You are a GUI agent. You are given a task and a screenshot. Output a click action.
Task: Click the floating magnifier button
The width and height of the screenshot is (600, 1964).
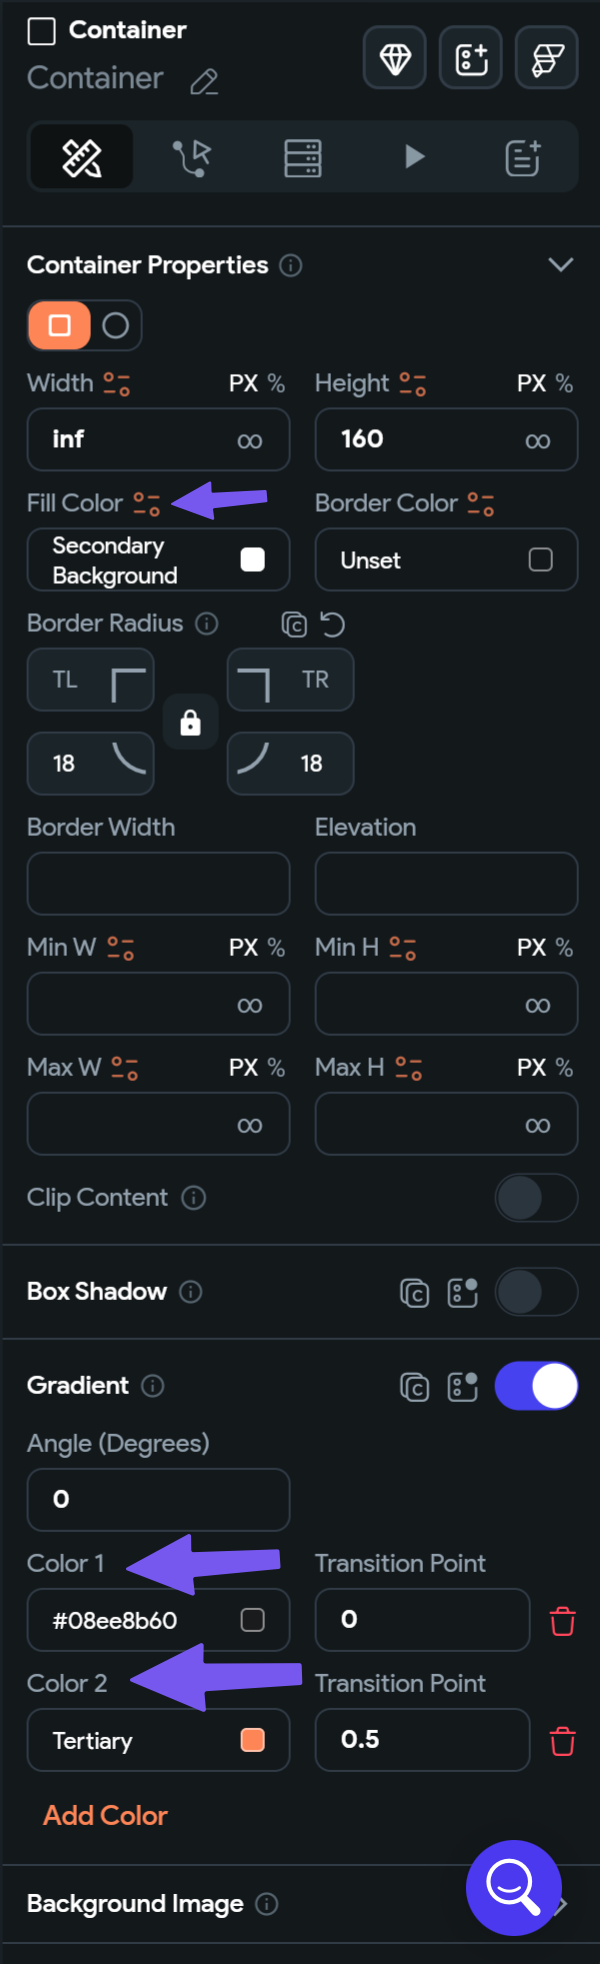pos(514,1888)
